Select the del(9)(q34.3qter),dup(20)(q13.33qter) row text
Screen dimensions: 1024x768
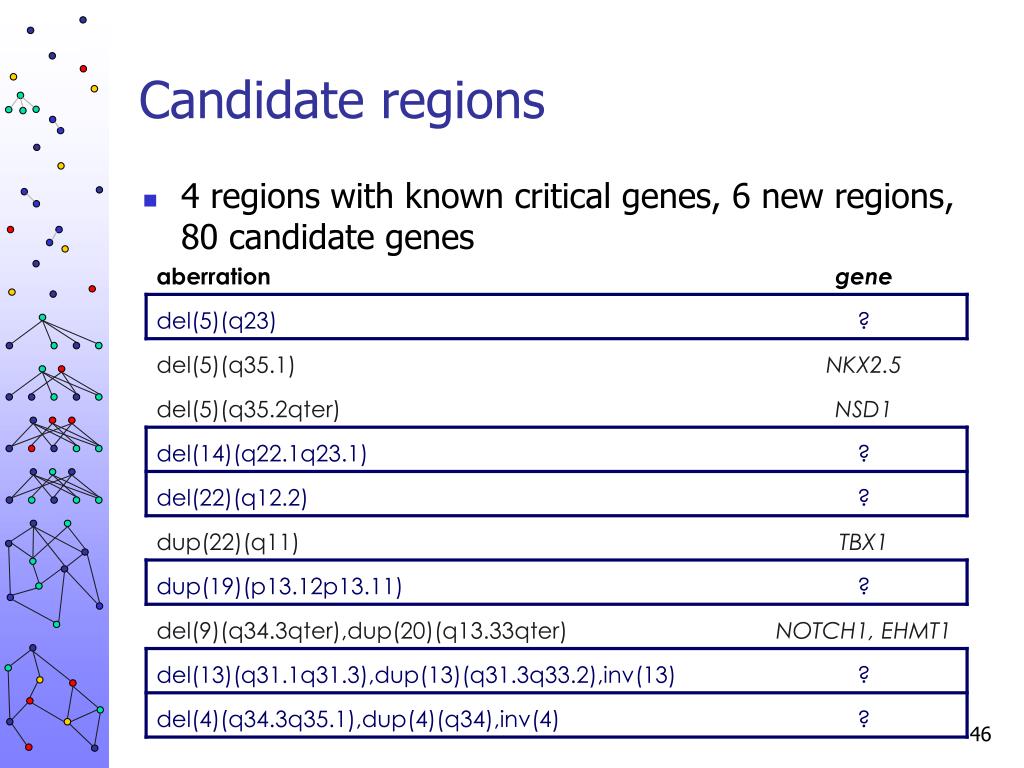pos(361,631)
